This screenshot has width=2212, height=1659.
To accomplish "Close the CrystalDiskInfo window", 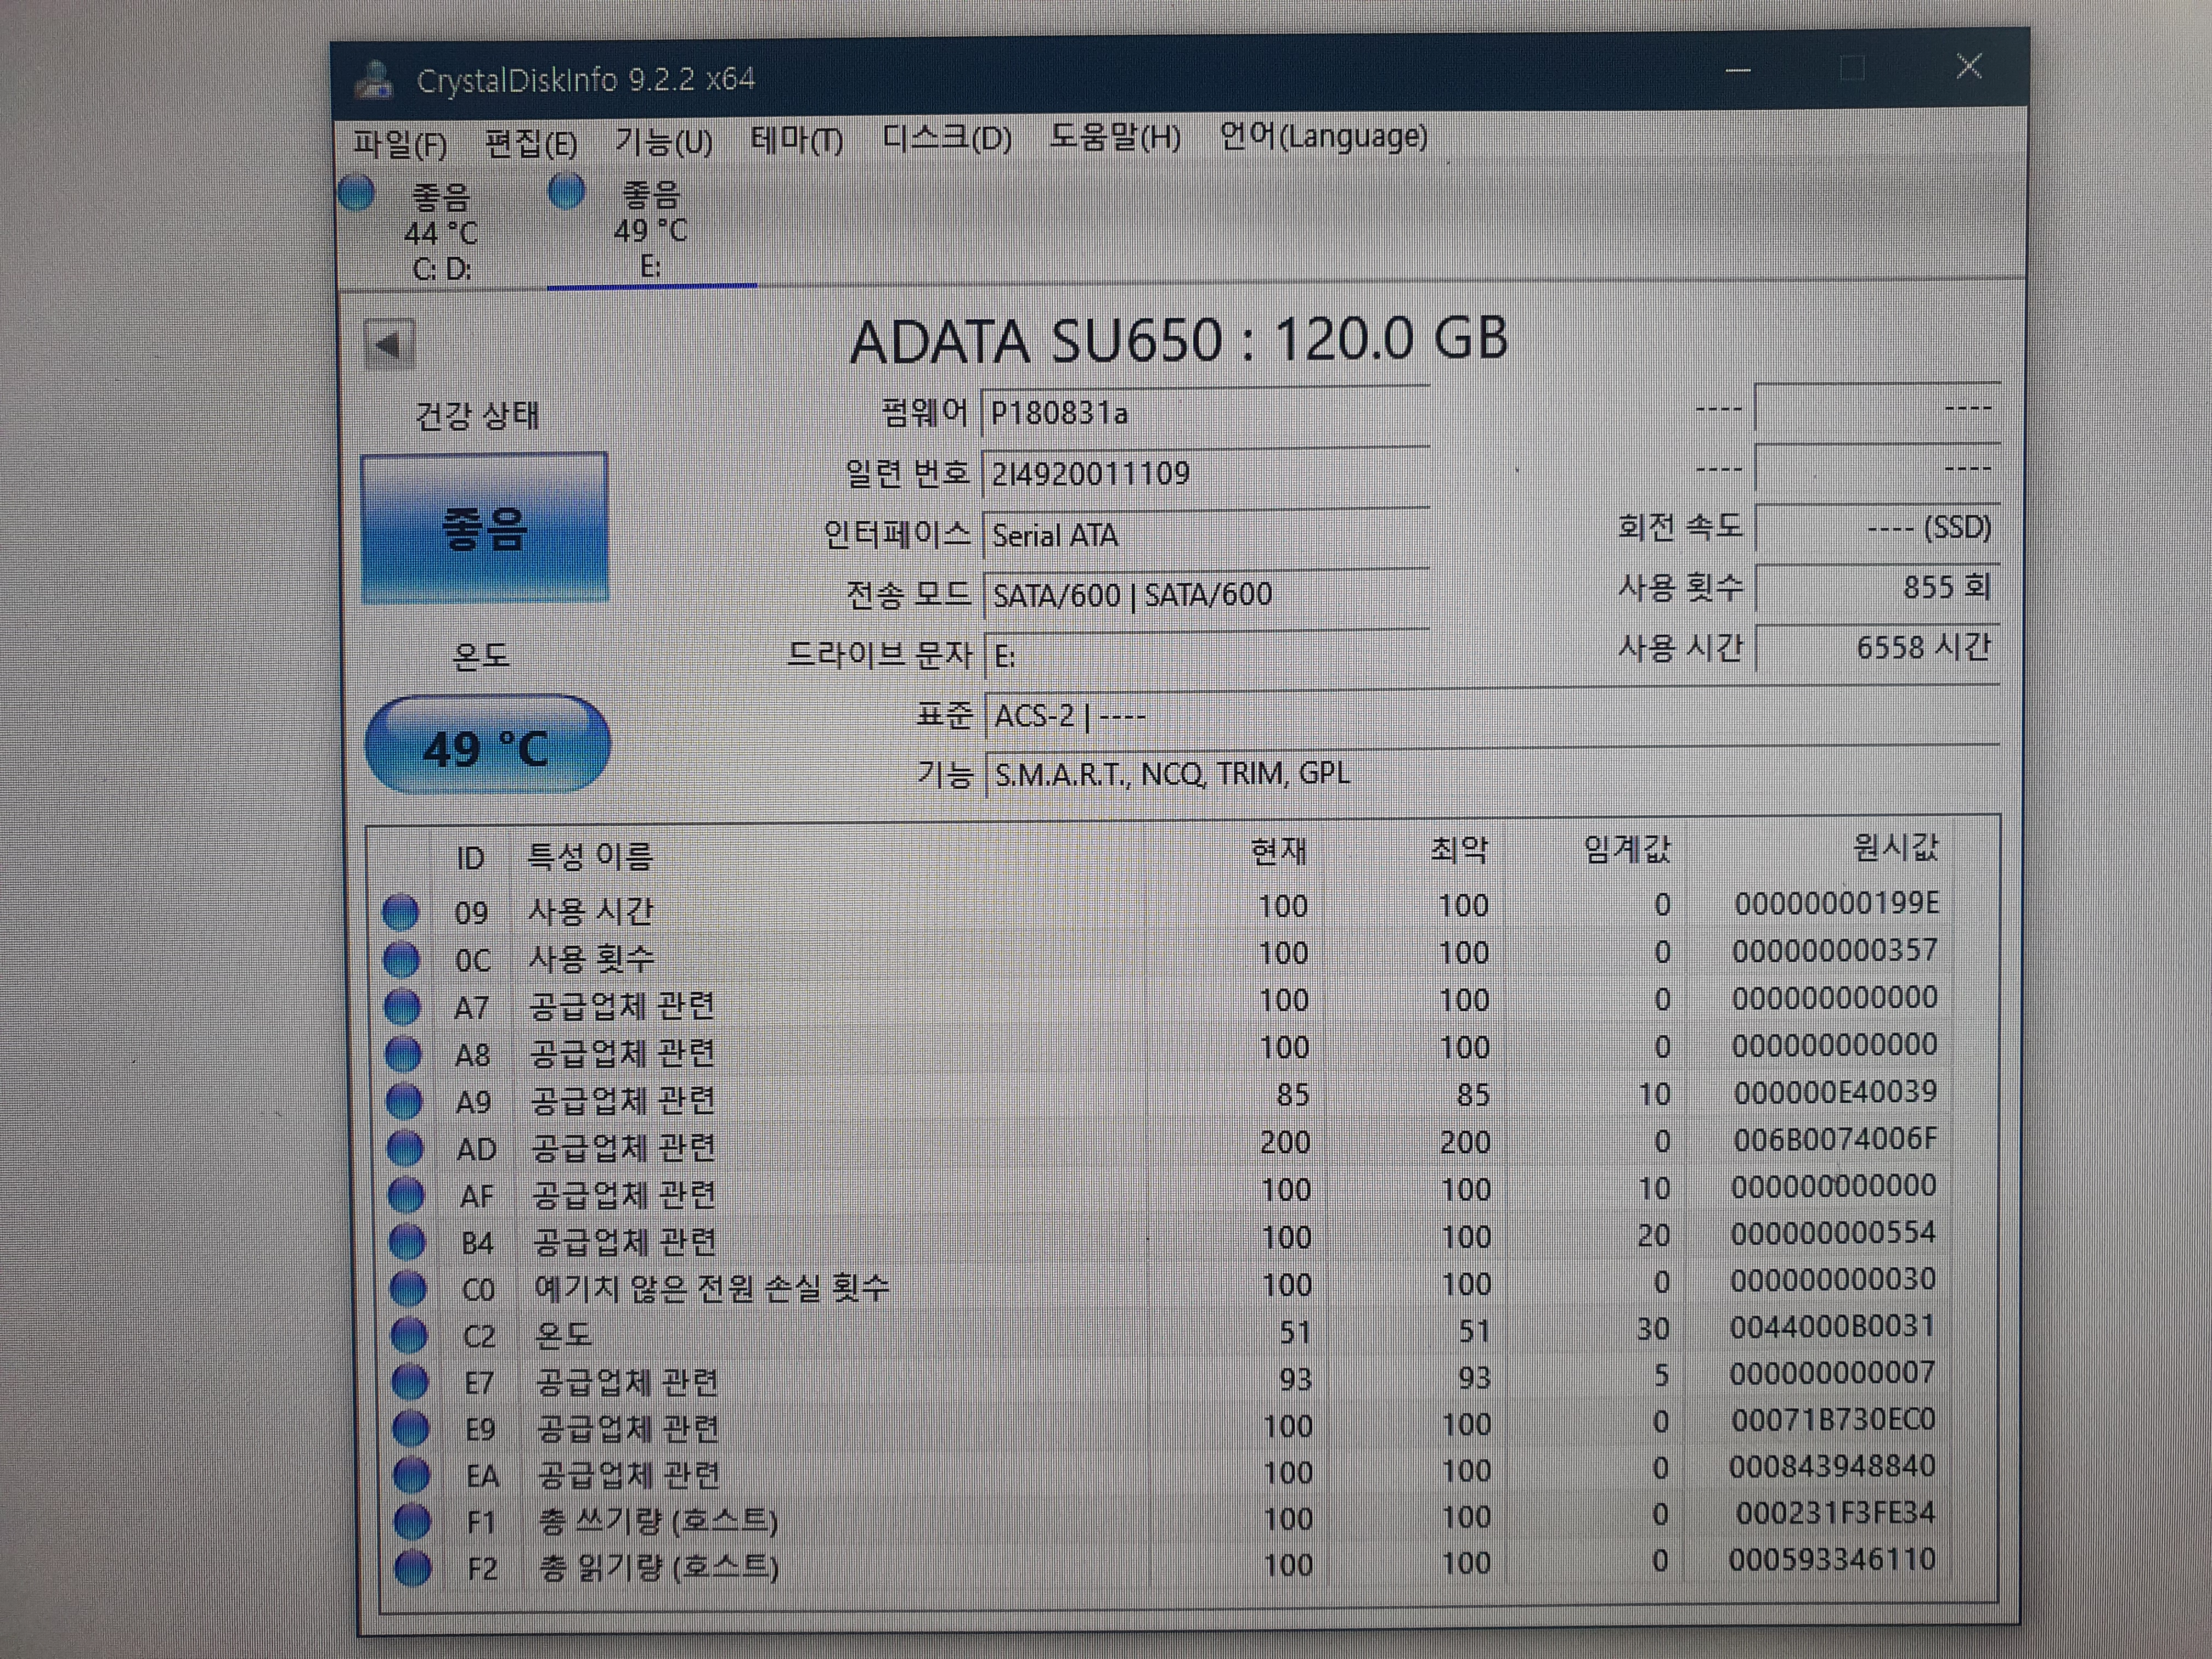I will click(x=1969, y=67).
